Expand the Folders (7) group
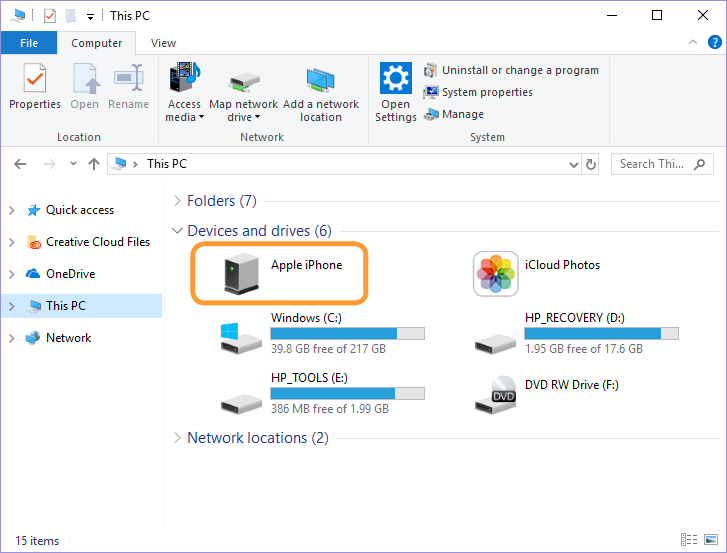 click(x=177, y=201)
